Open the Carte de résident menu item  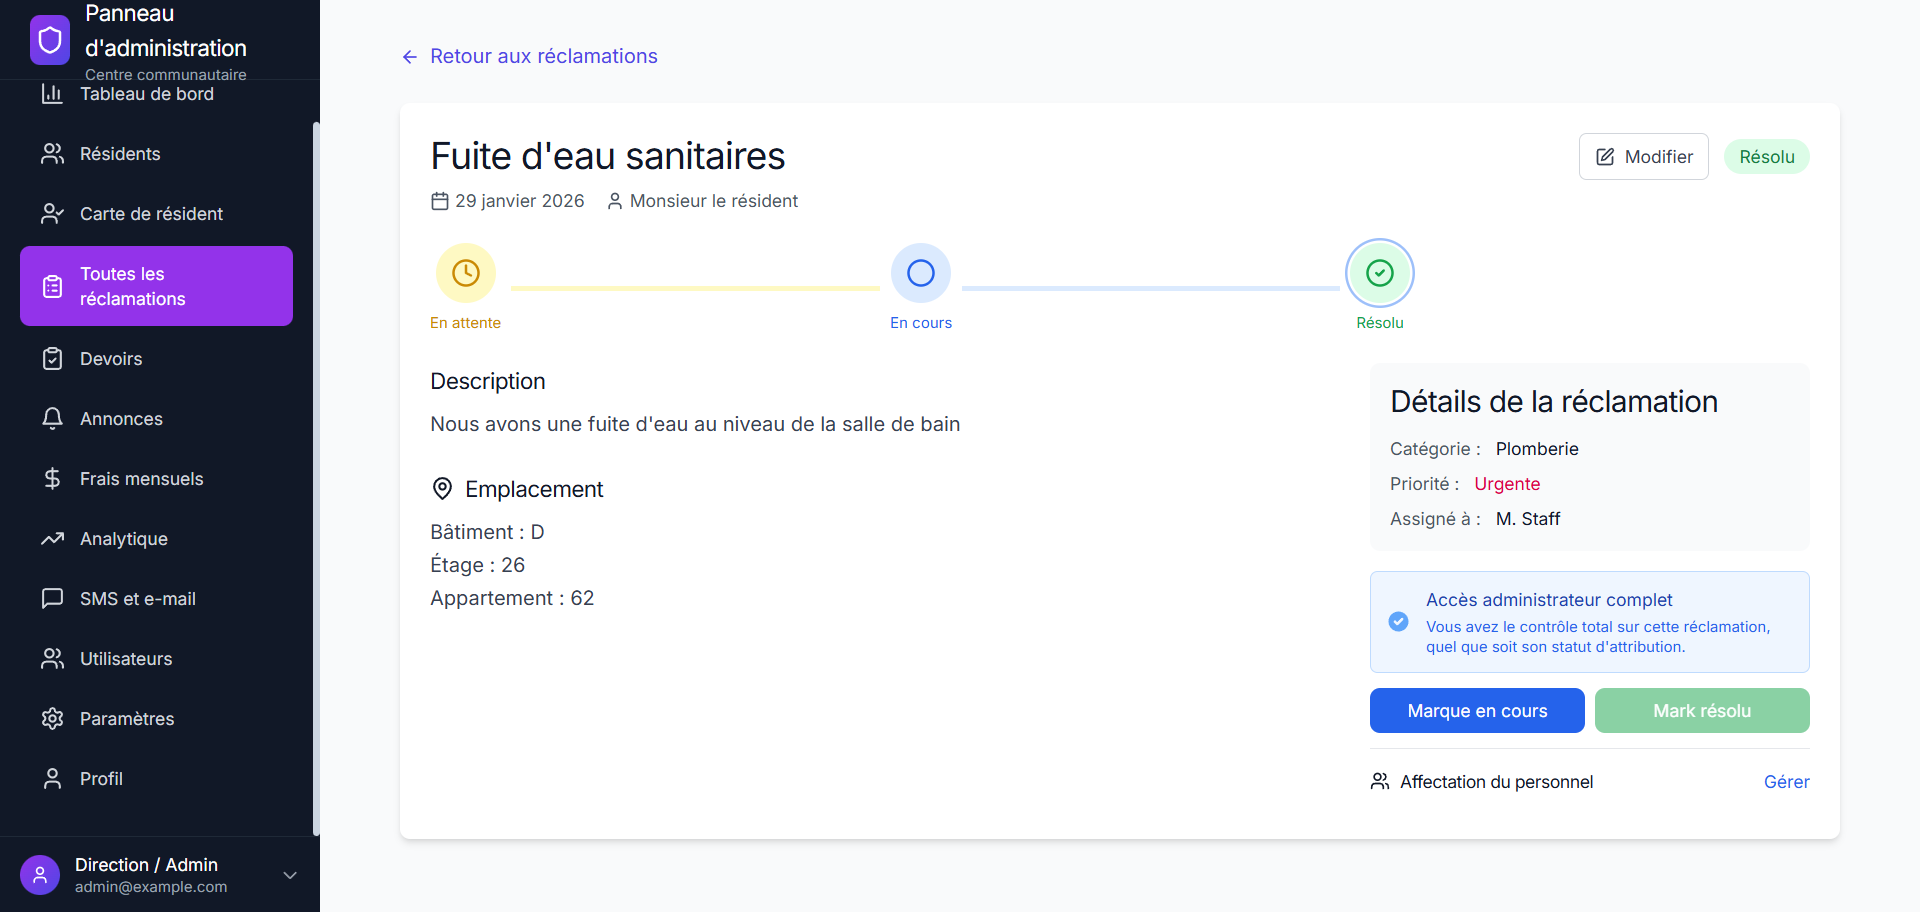151,214
